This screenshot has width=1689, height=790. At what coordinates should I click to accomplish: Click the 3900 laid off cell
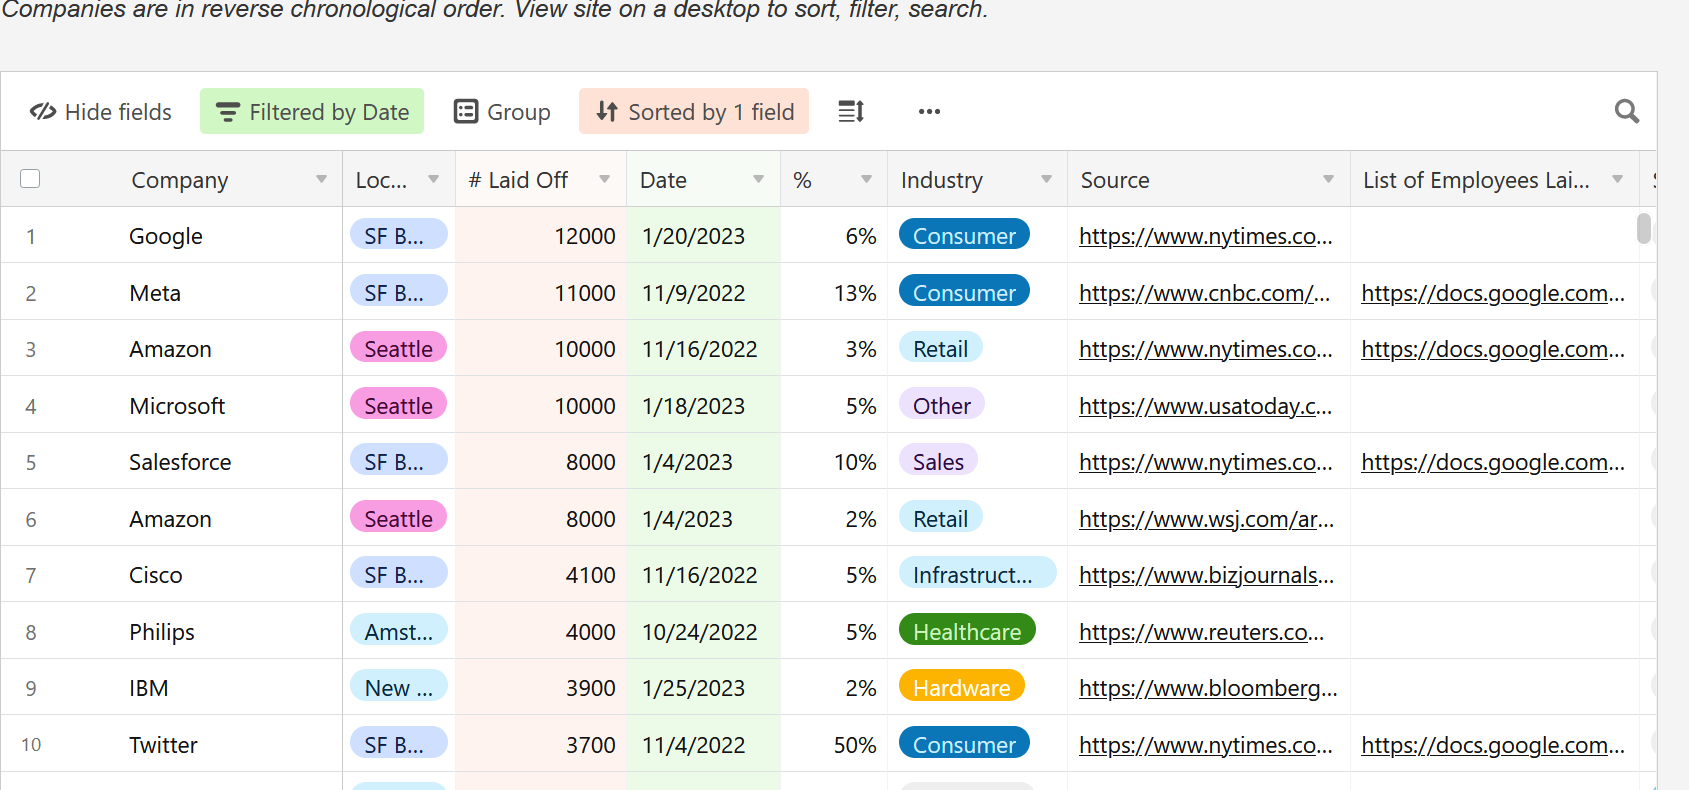click(x=541, y=688)
